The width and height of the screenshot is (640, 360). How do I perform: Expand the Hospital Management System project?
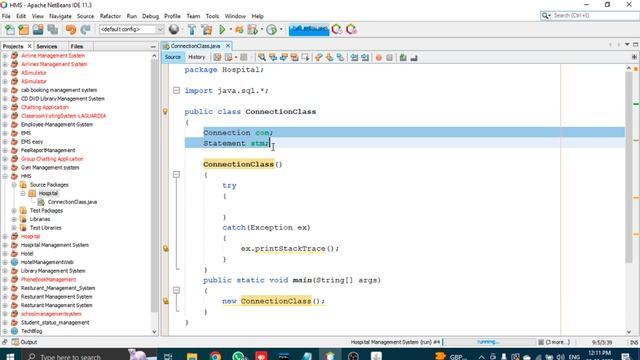pos(5,245)
